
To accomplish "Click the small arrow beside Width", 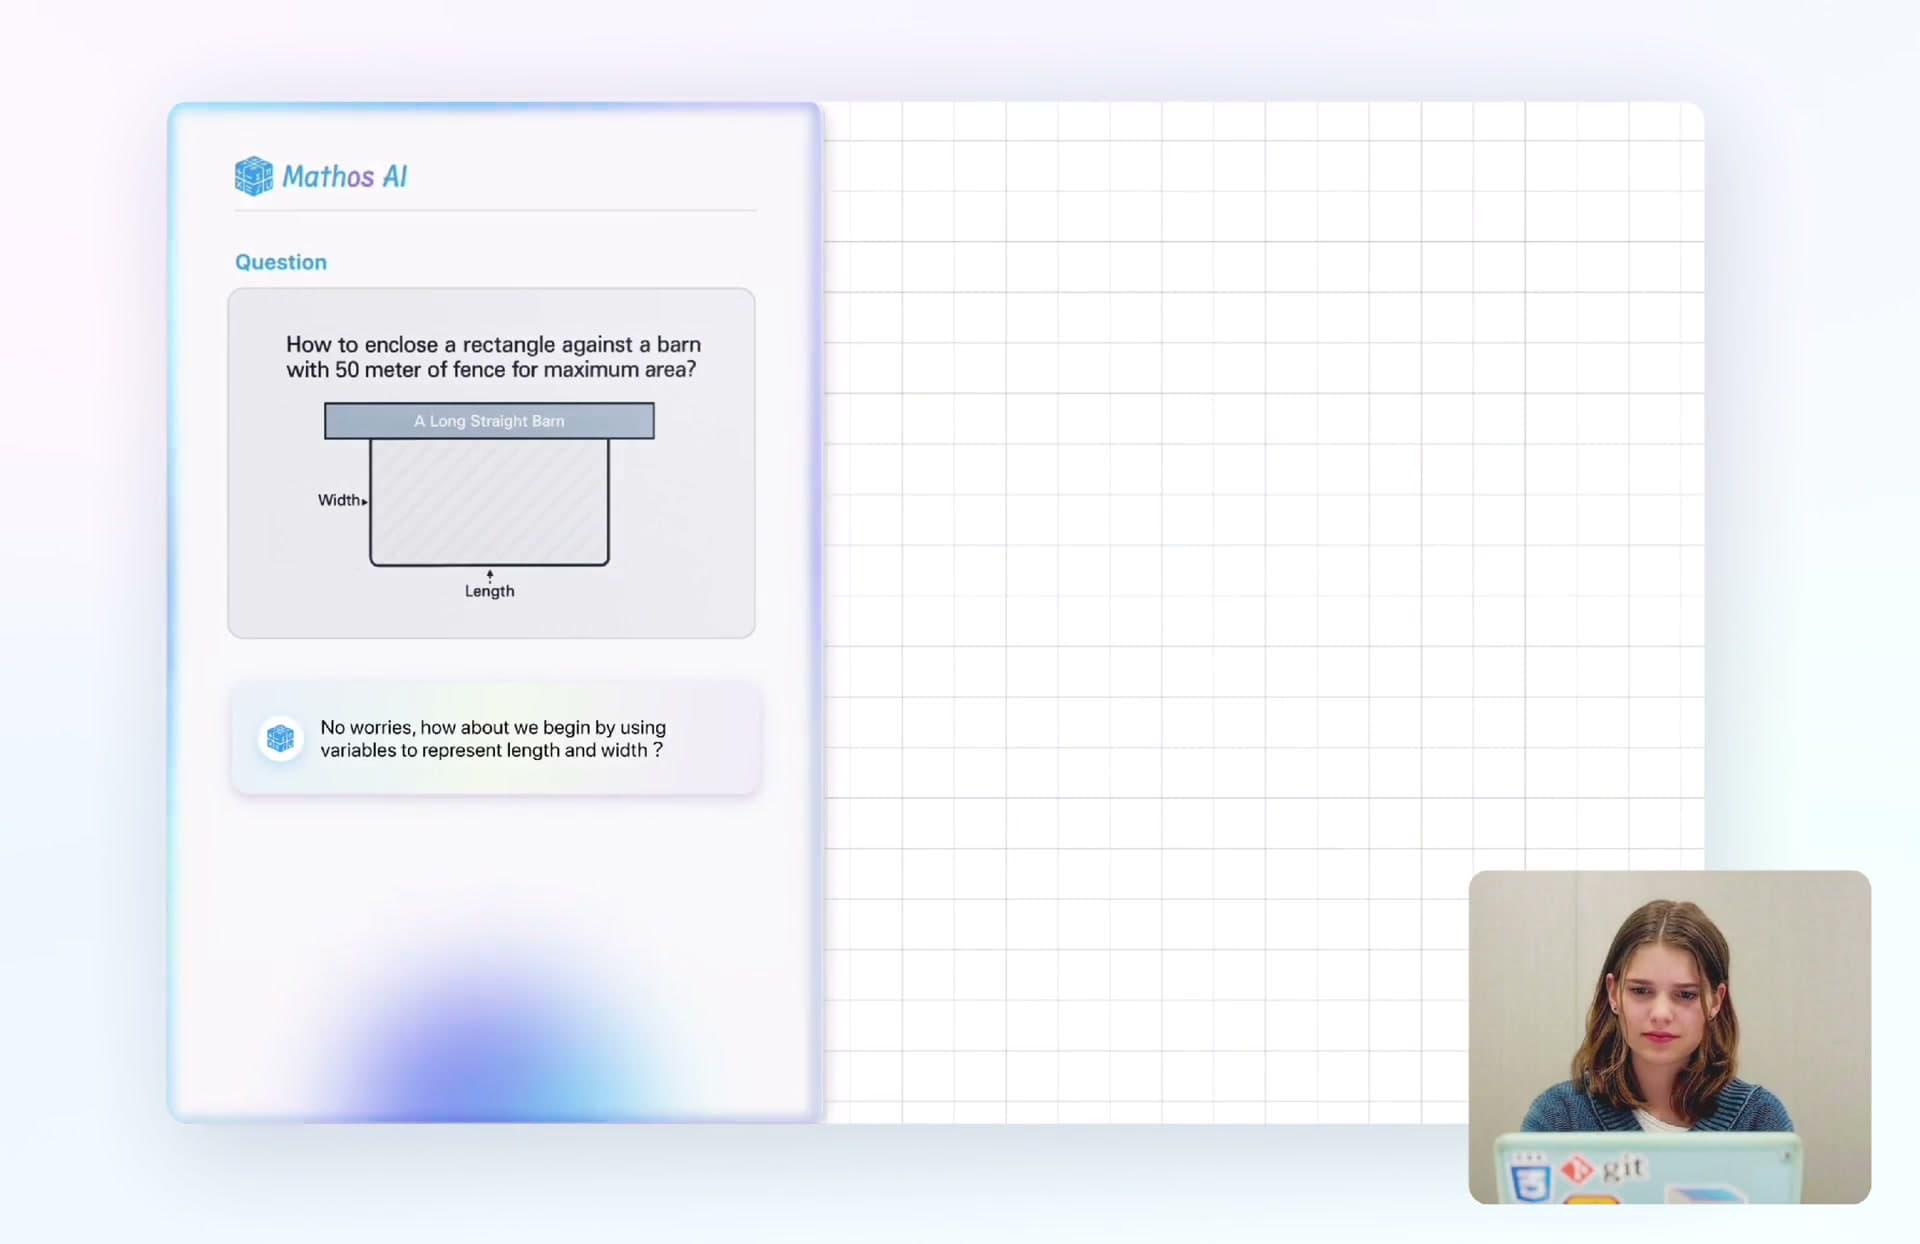I will (x=365, y=501).
